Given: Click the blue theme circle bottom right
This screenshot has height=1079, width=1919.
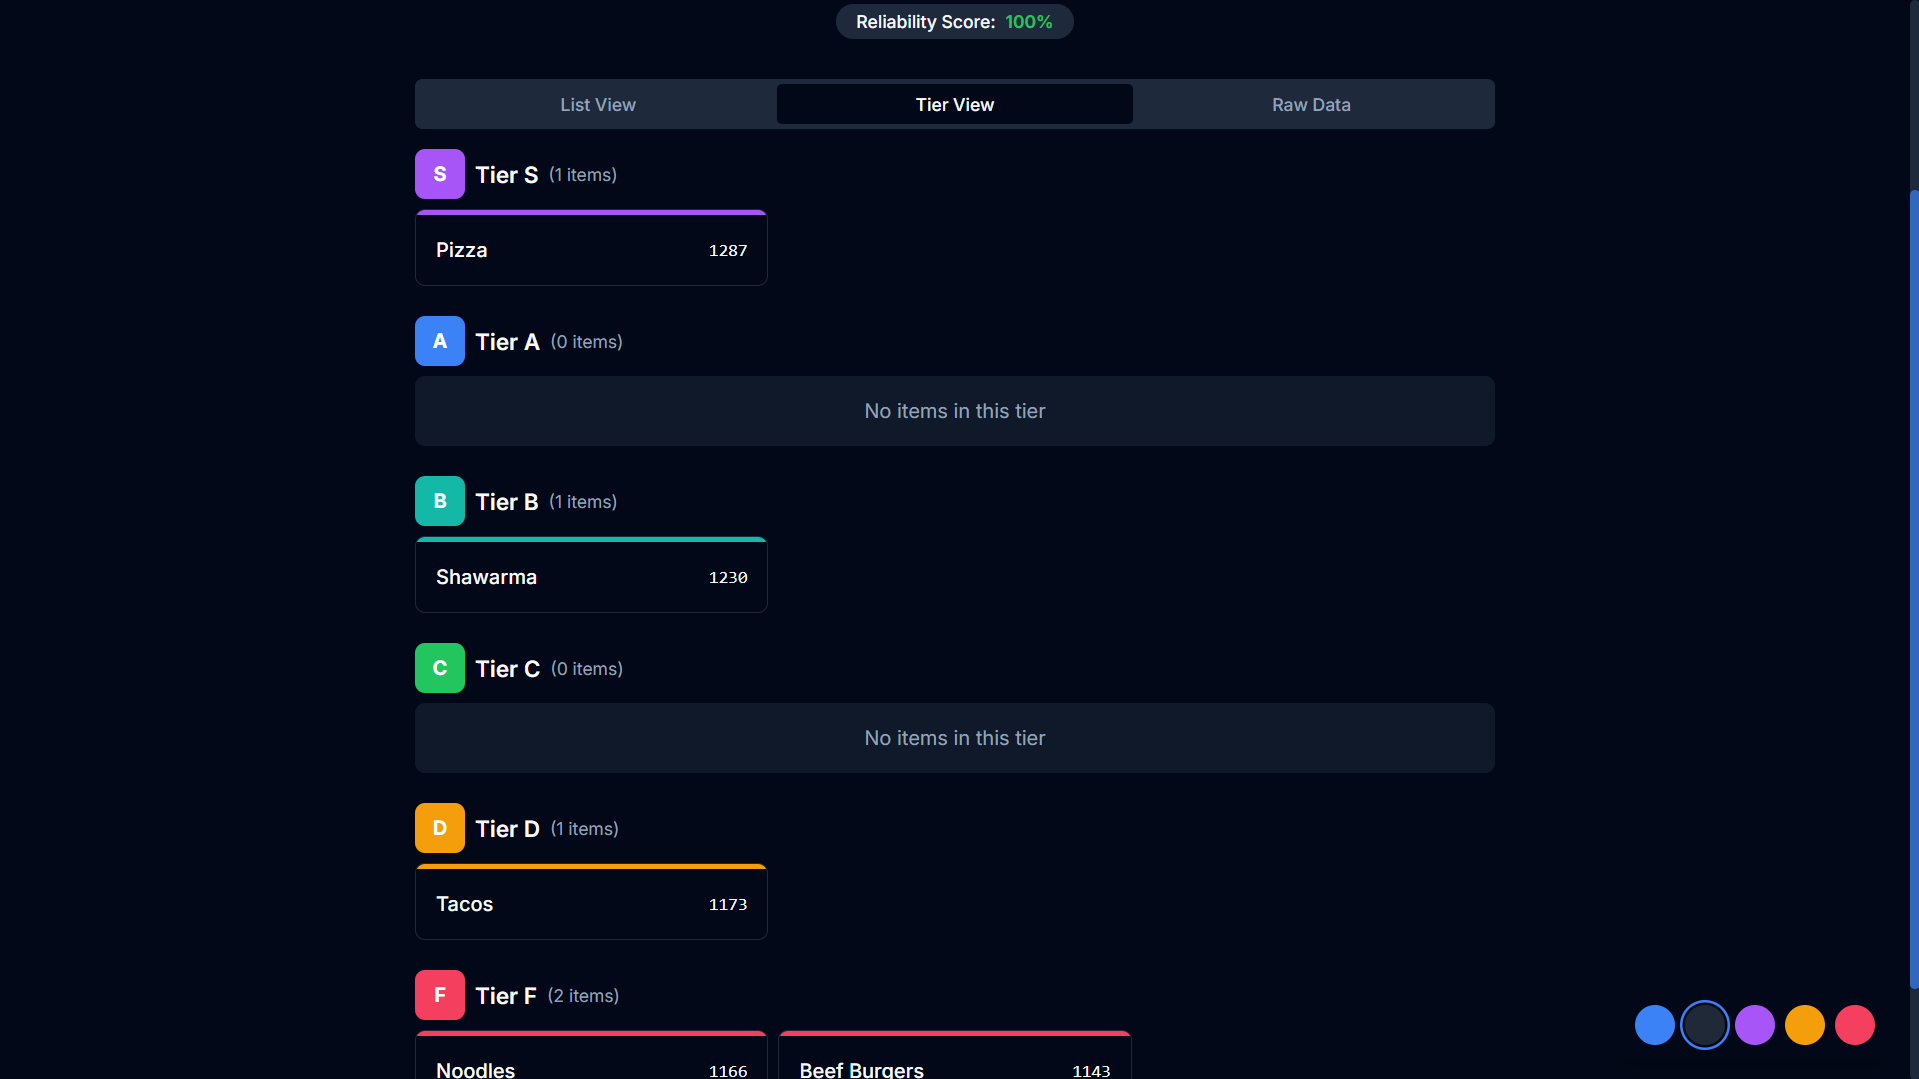Looking at the screenshot, I should (1655, 1024).
